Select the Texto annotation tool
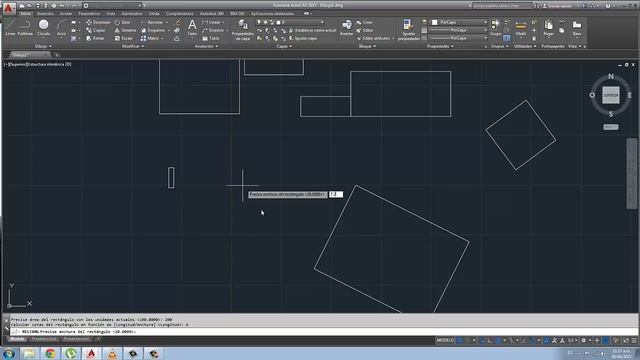 [x=192, y=27]
